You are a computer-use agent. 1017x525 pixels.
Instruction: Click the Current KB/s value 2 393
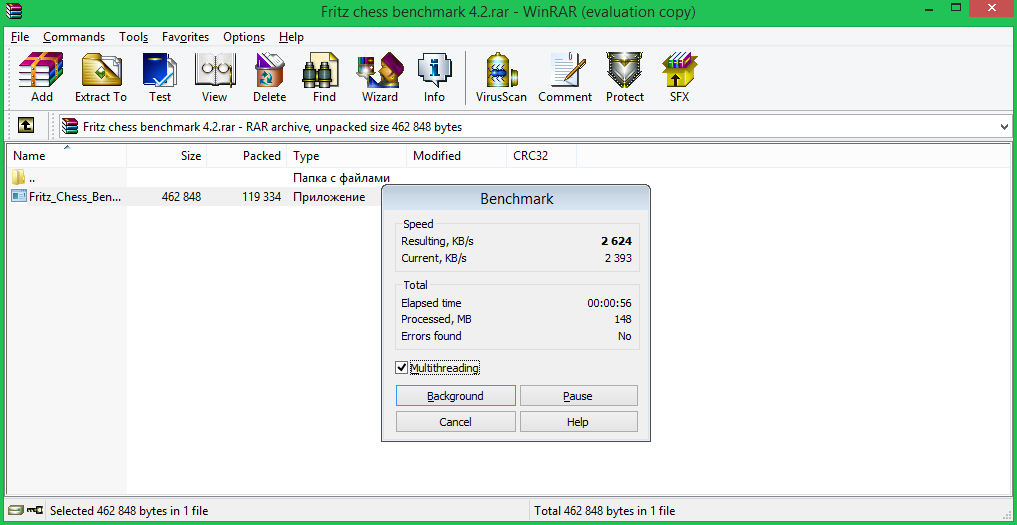pyautogui.click(x=617, y=258)
